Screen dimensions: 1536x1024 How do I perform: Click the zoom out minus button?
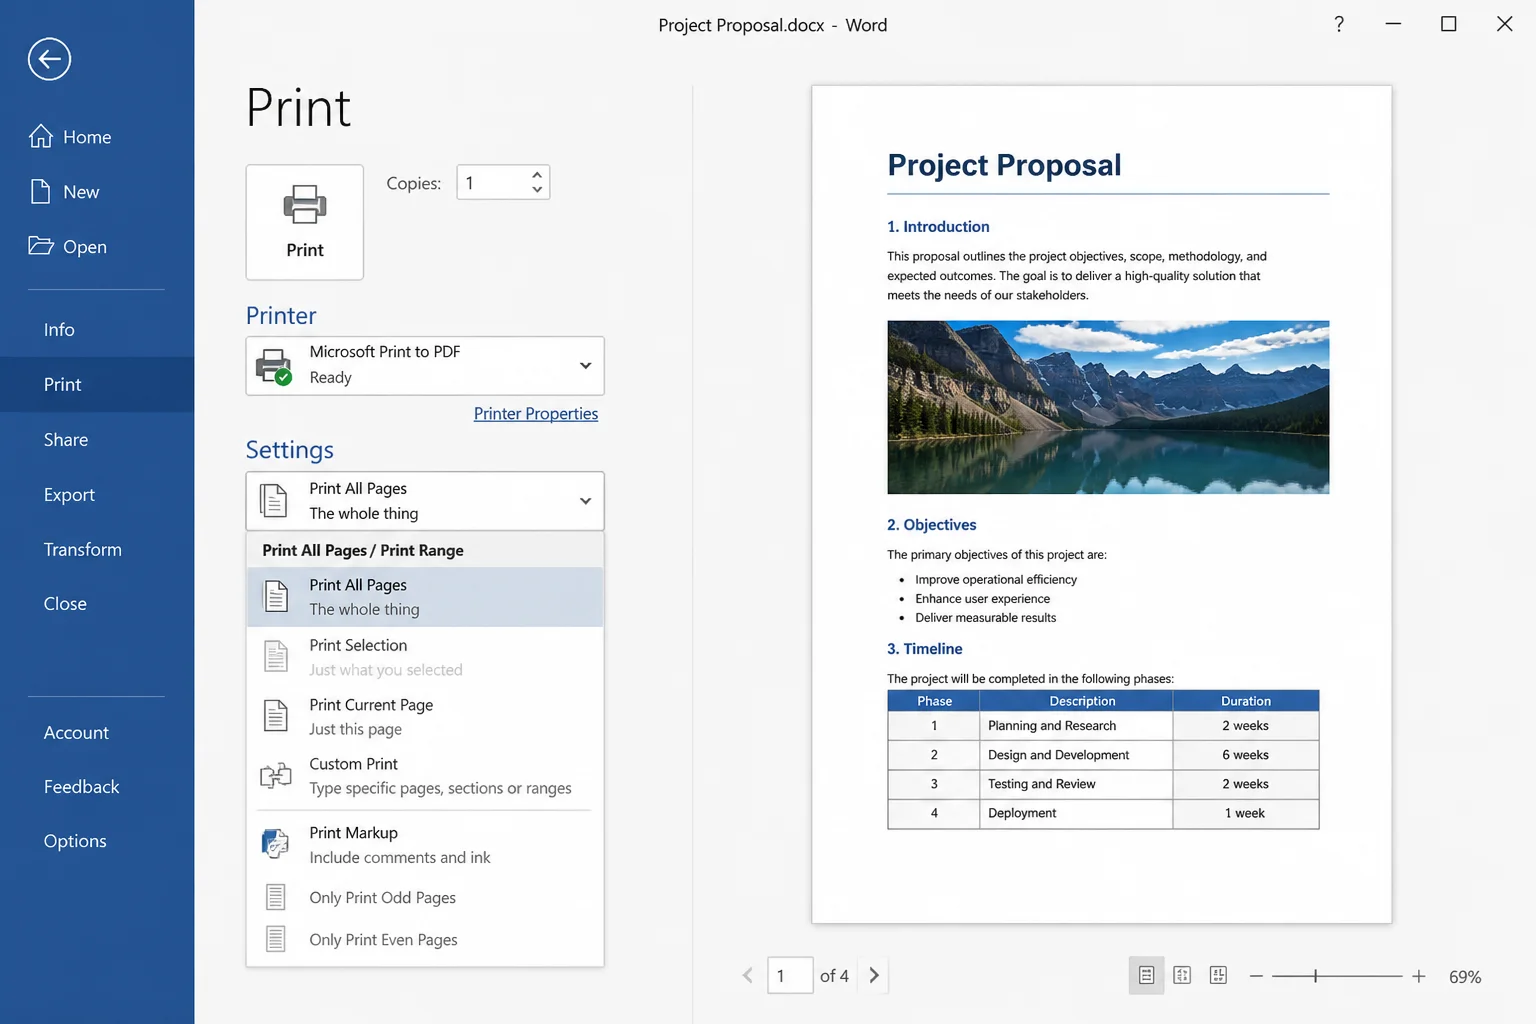pyautogui.click(x=1256, y=976)
